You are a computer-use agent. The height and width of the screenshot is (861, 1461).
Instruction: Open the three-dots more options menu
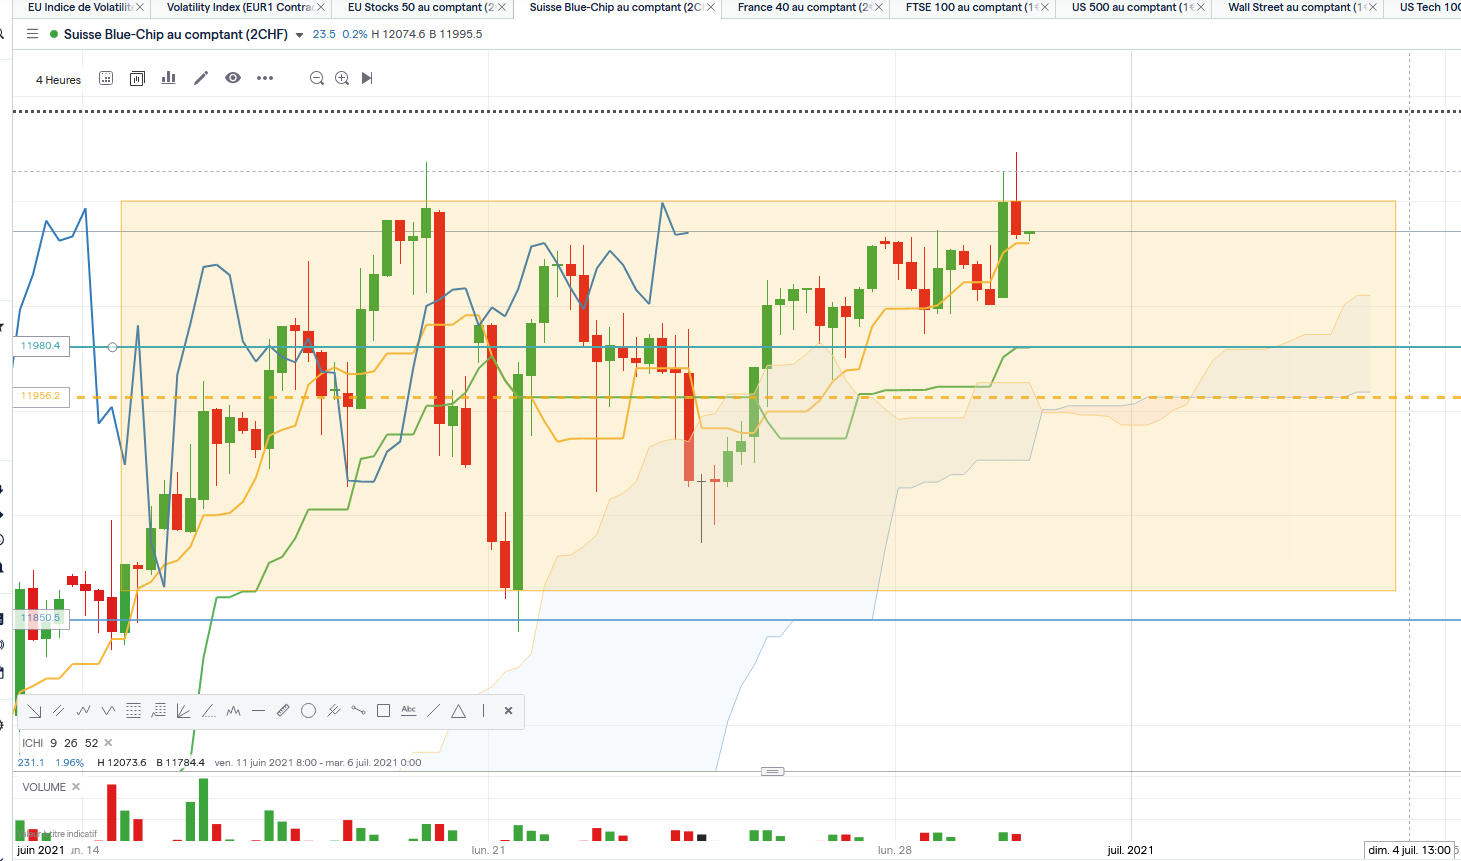coord(265,78)
